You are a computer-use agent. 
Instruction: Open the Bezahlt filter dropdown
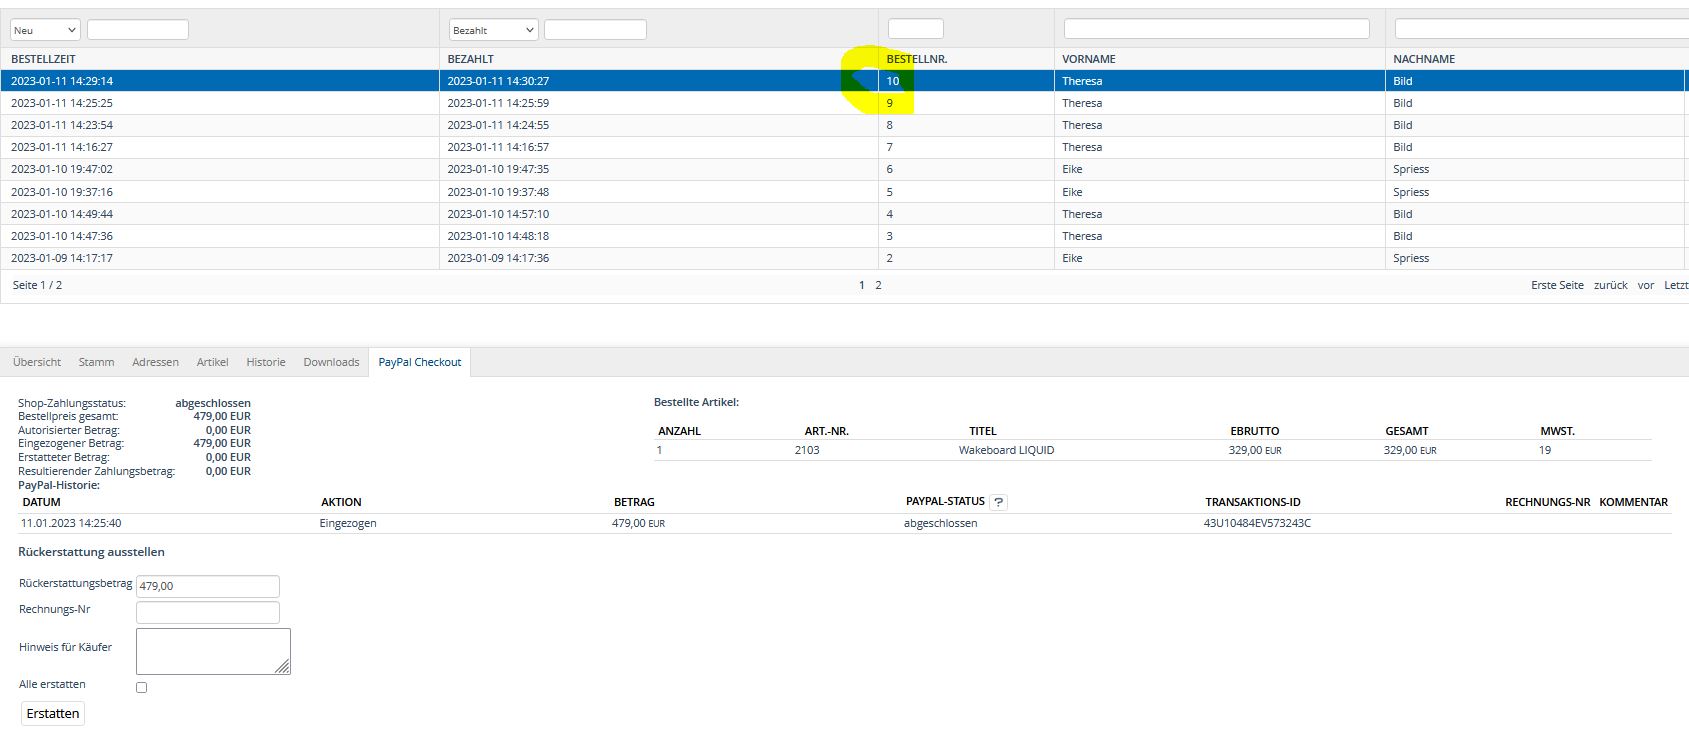[493, 30]
